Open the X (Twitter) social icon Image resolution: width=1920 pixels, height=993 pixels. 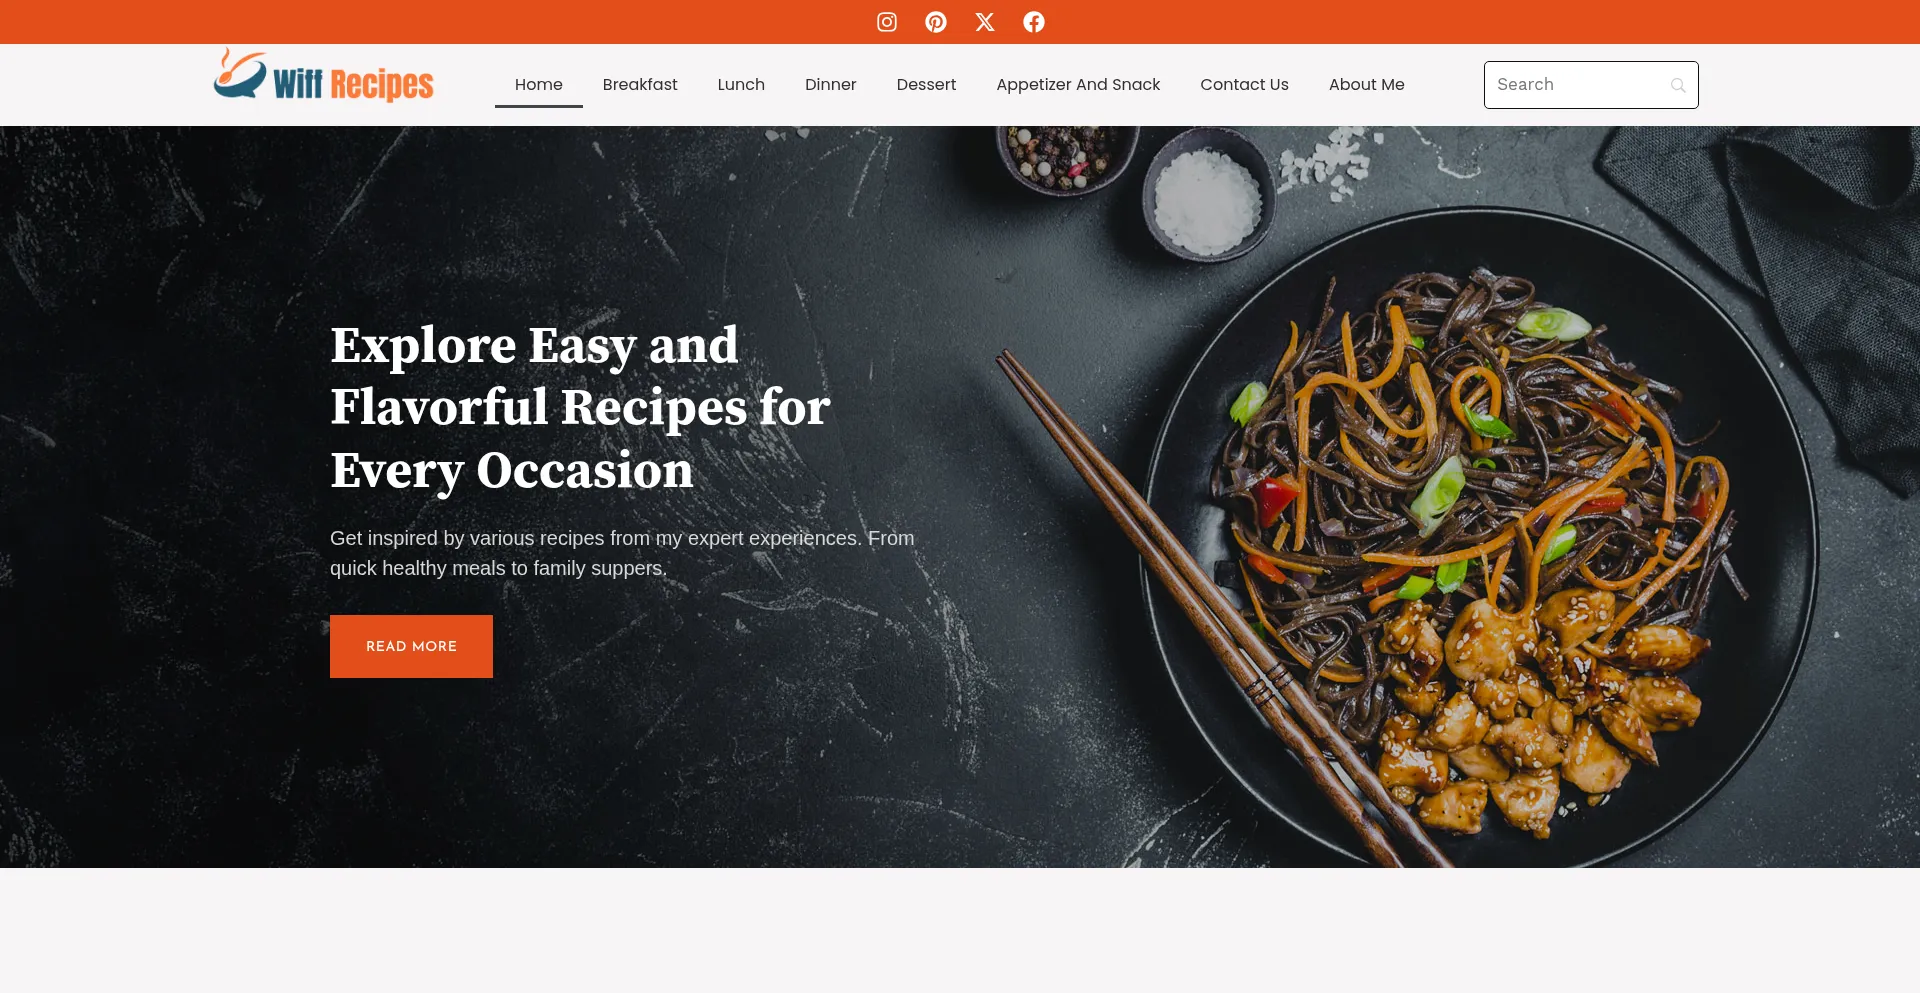tap(985, 22)
